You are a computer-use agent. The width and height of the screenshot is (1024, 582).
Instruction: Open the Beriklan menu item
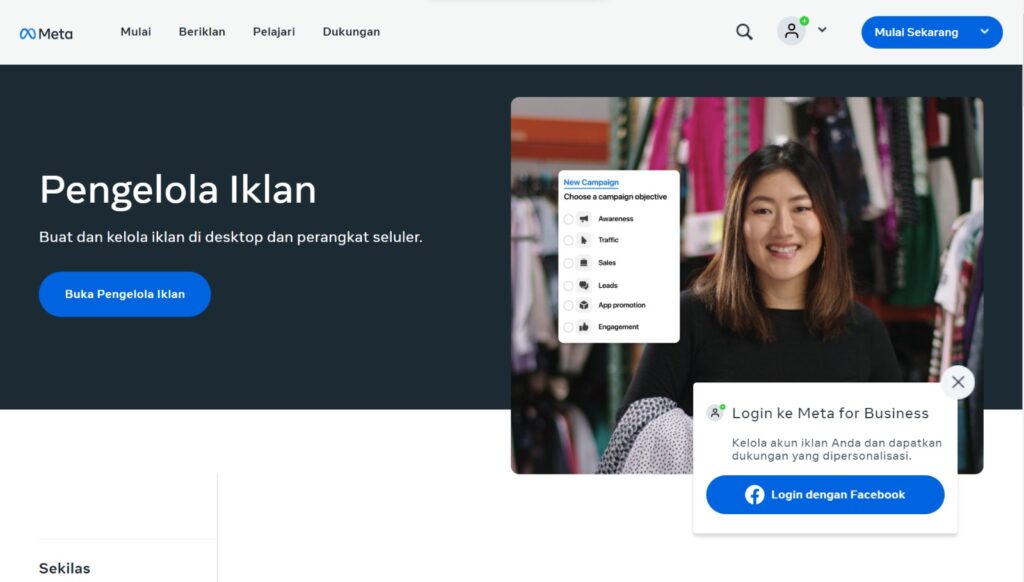click(202, 31)
